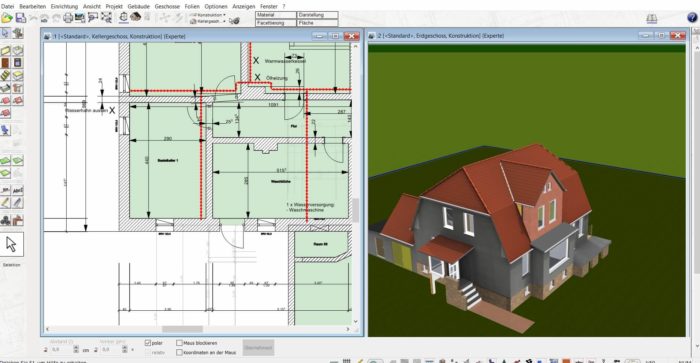
Task: Click horizontal scrollbar thumb of plan window
Action: (182, 330)
